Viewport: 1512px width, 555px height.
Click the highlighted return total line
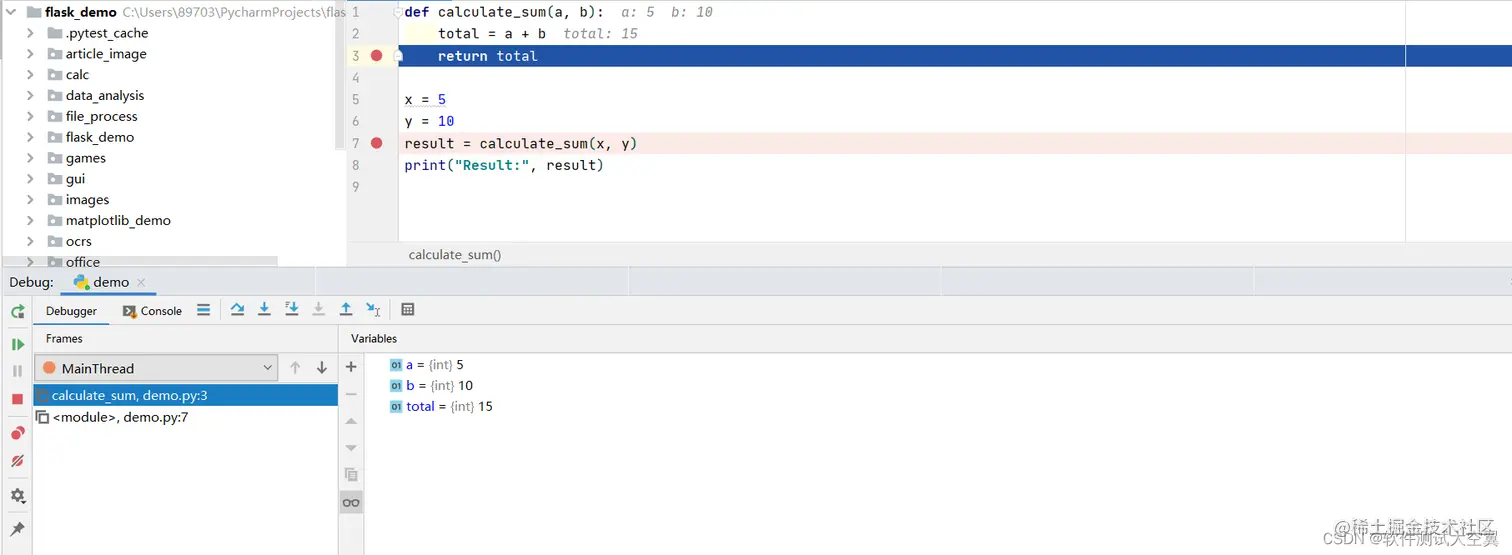pyautogui.click(x=955, y=56)
